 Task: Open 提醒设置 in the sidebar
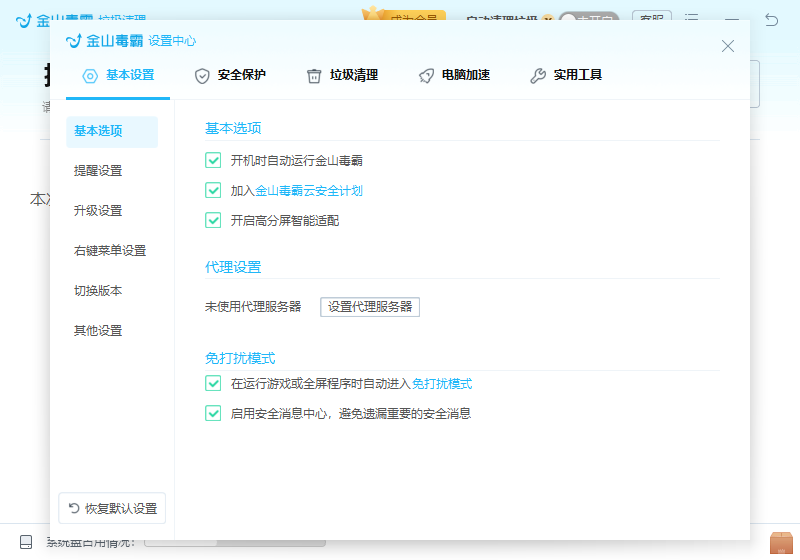pyautogui.click(x=98, y=171)
